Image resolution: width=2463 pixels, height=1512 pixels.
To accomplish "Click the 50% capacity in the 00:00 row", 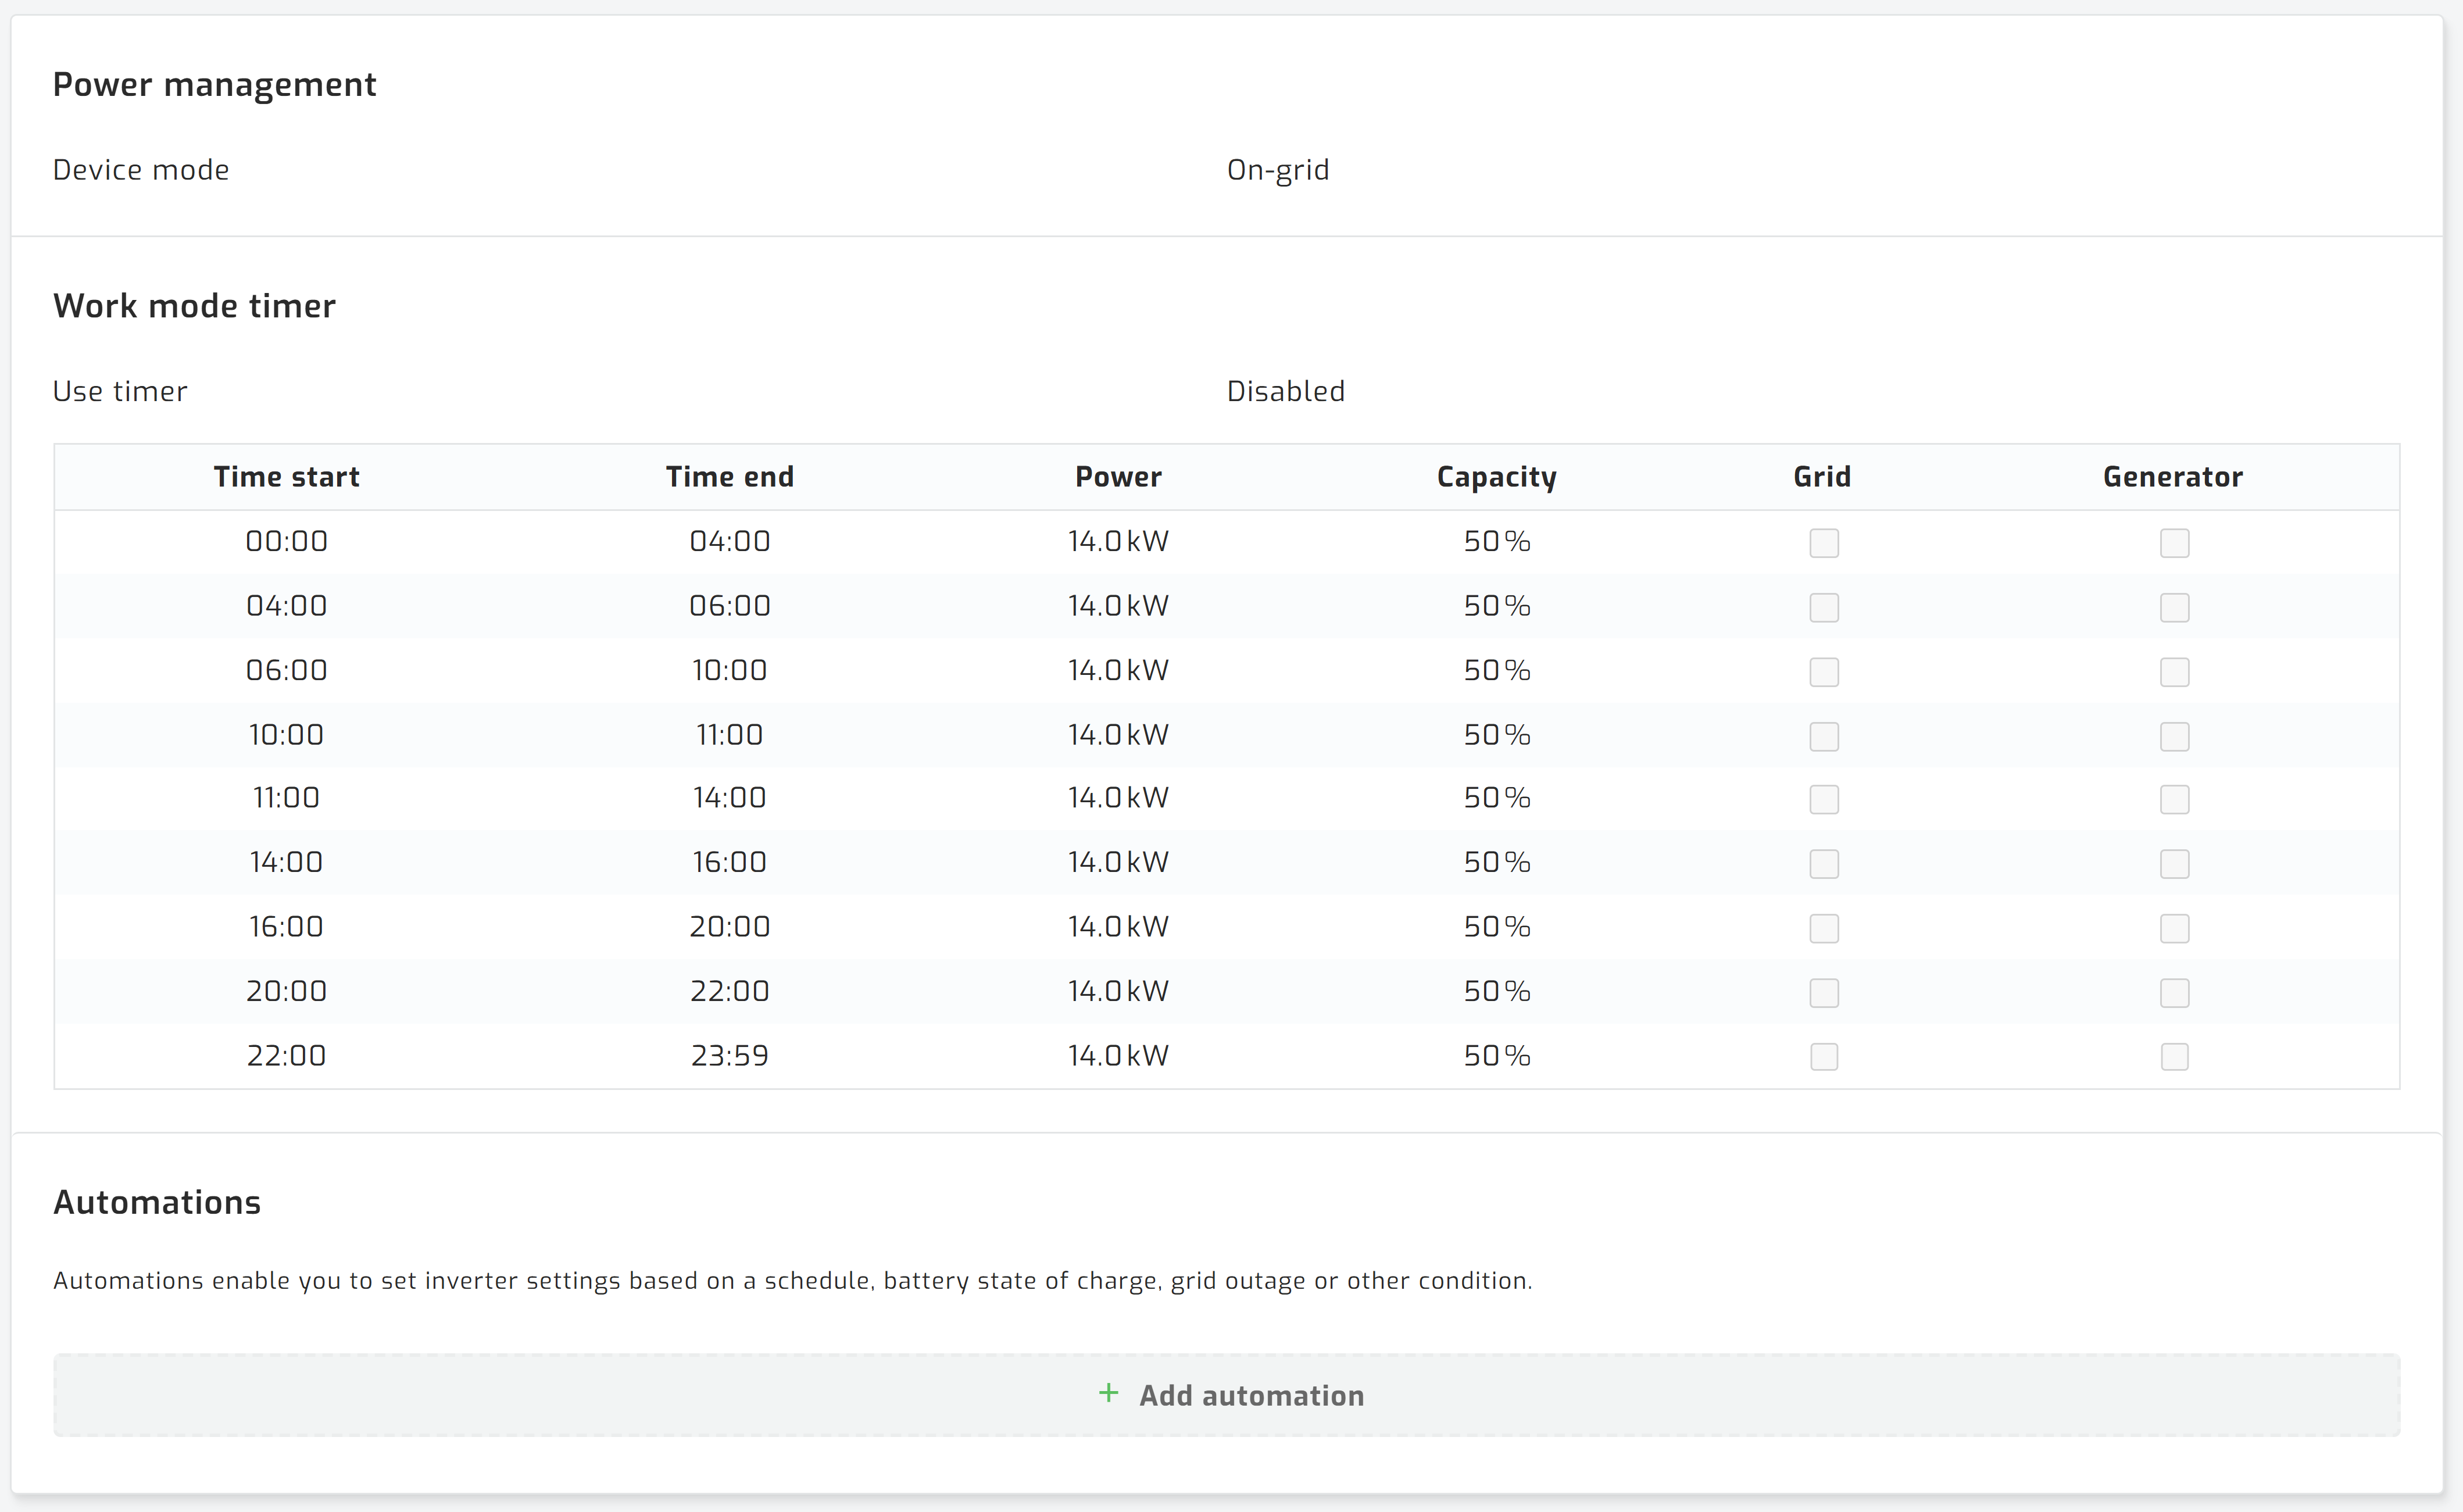I will pyautogui.click(x=1496, y=541).
